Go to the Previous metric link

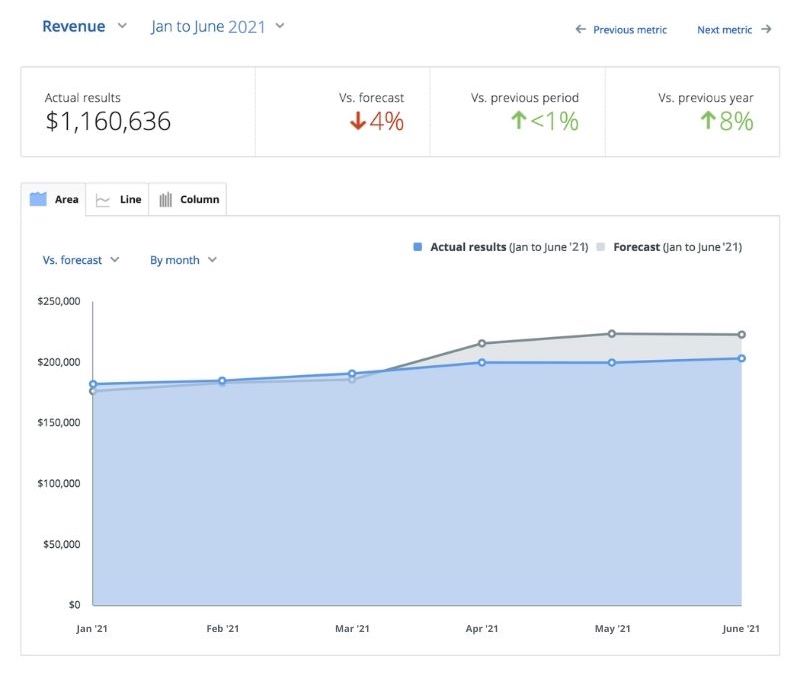[x=629, y=30]
